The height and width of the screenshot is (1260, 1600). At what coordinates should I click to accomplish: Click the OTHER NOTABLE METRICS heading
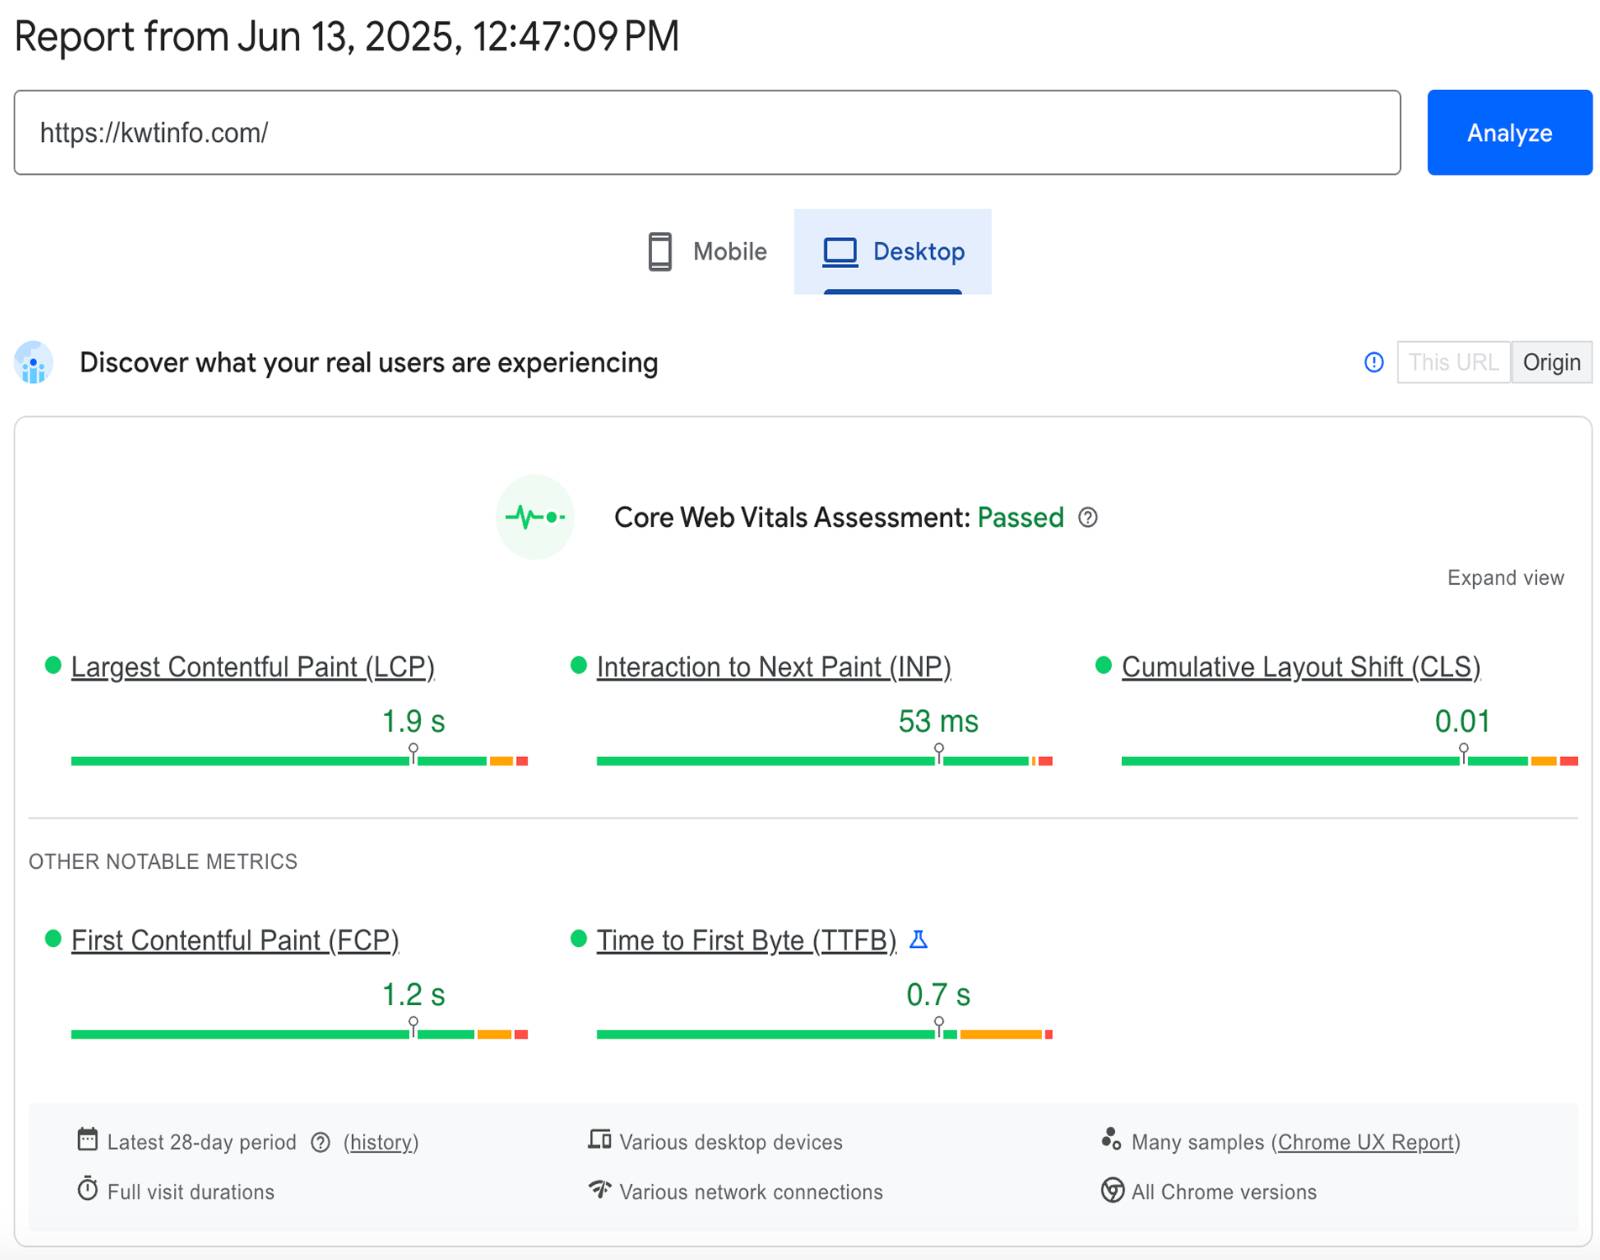163,862
